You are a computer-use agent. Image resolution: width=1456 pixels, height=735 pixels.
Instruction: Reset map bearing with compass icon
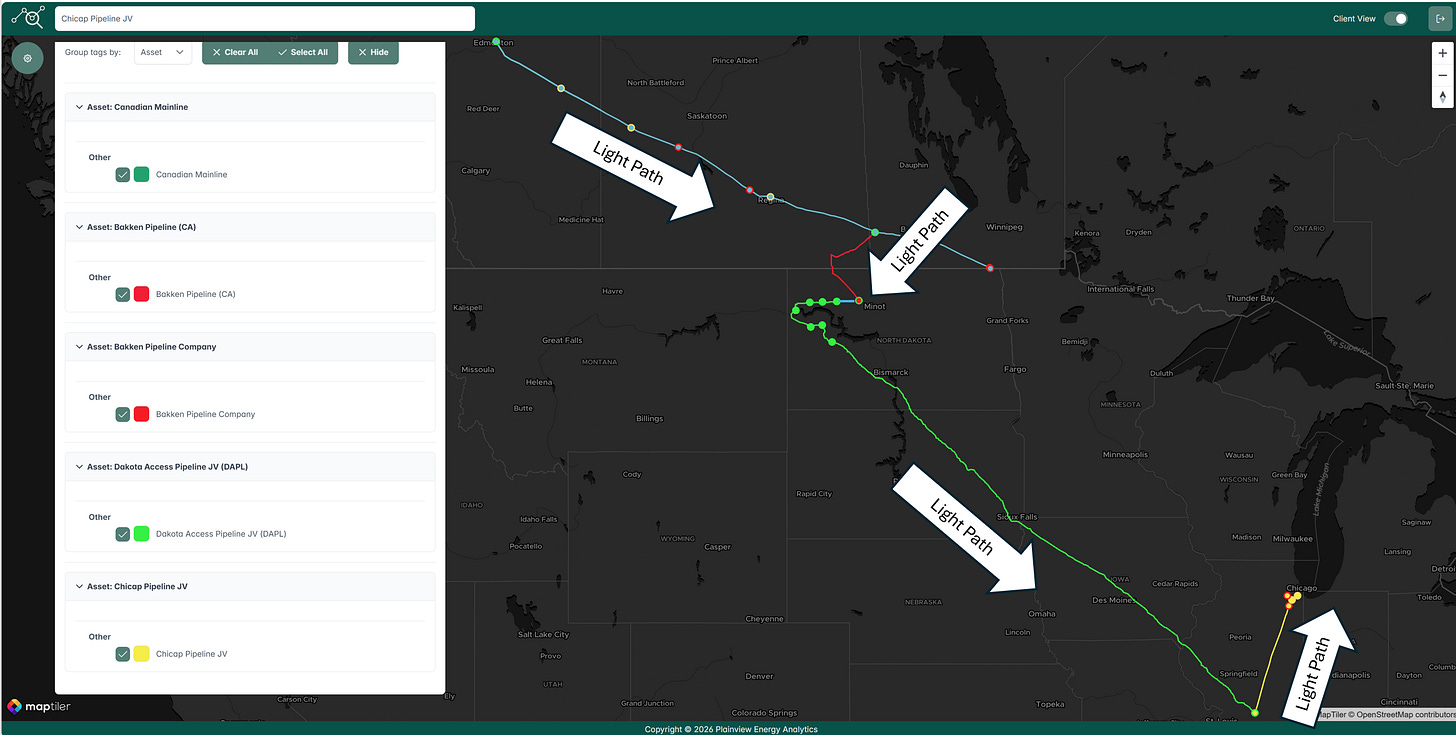pos(1442,96)
